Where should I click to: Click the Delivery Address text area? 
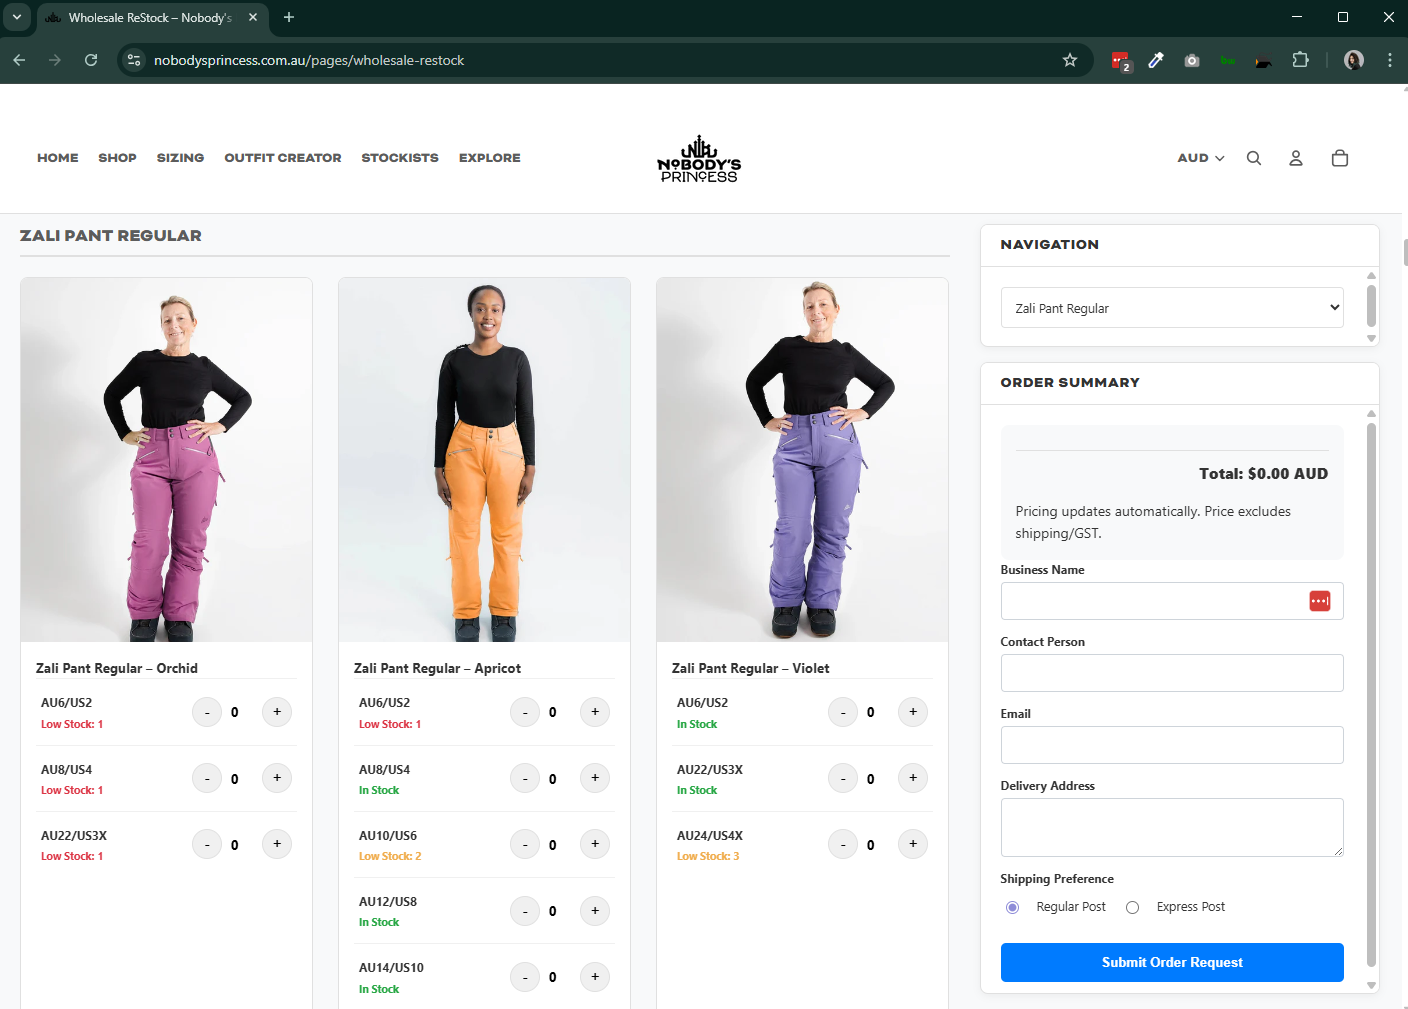coord(1171,827)
